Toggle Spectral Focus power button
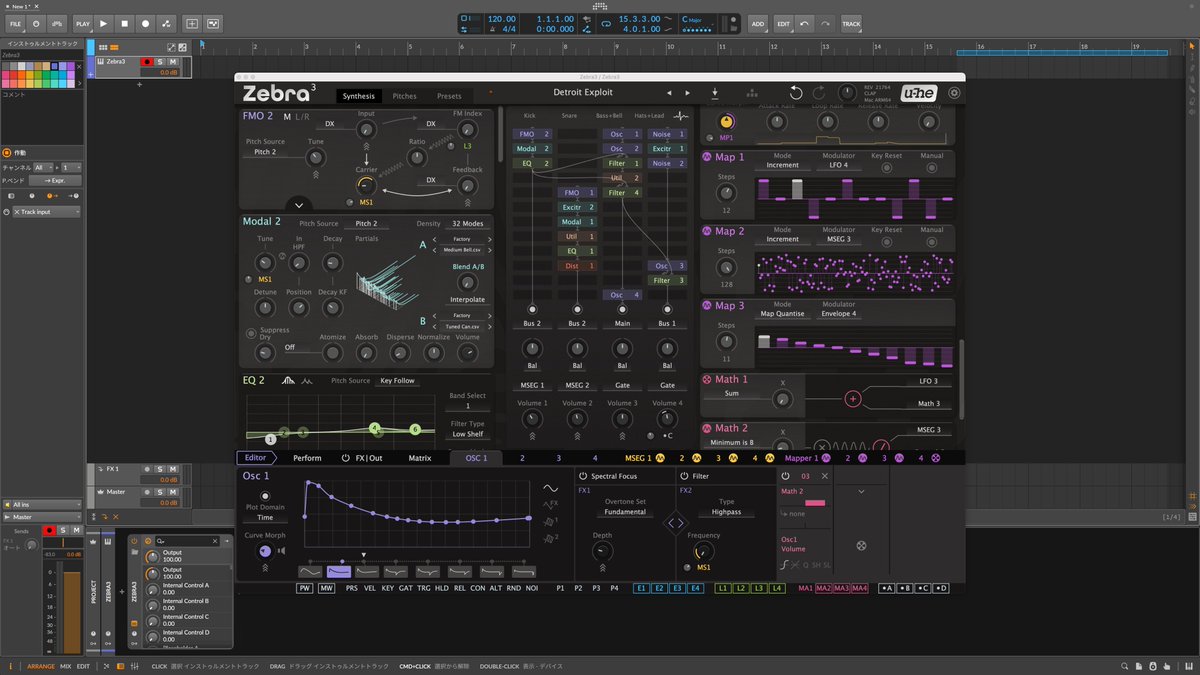 [583, 476]
